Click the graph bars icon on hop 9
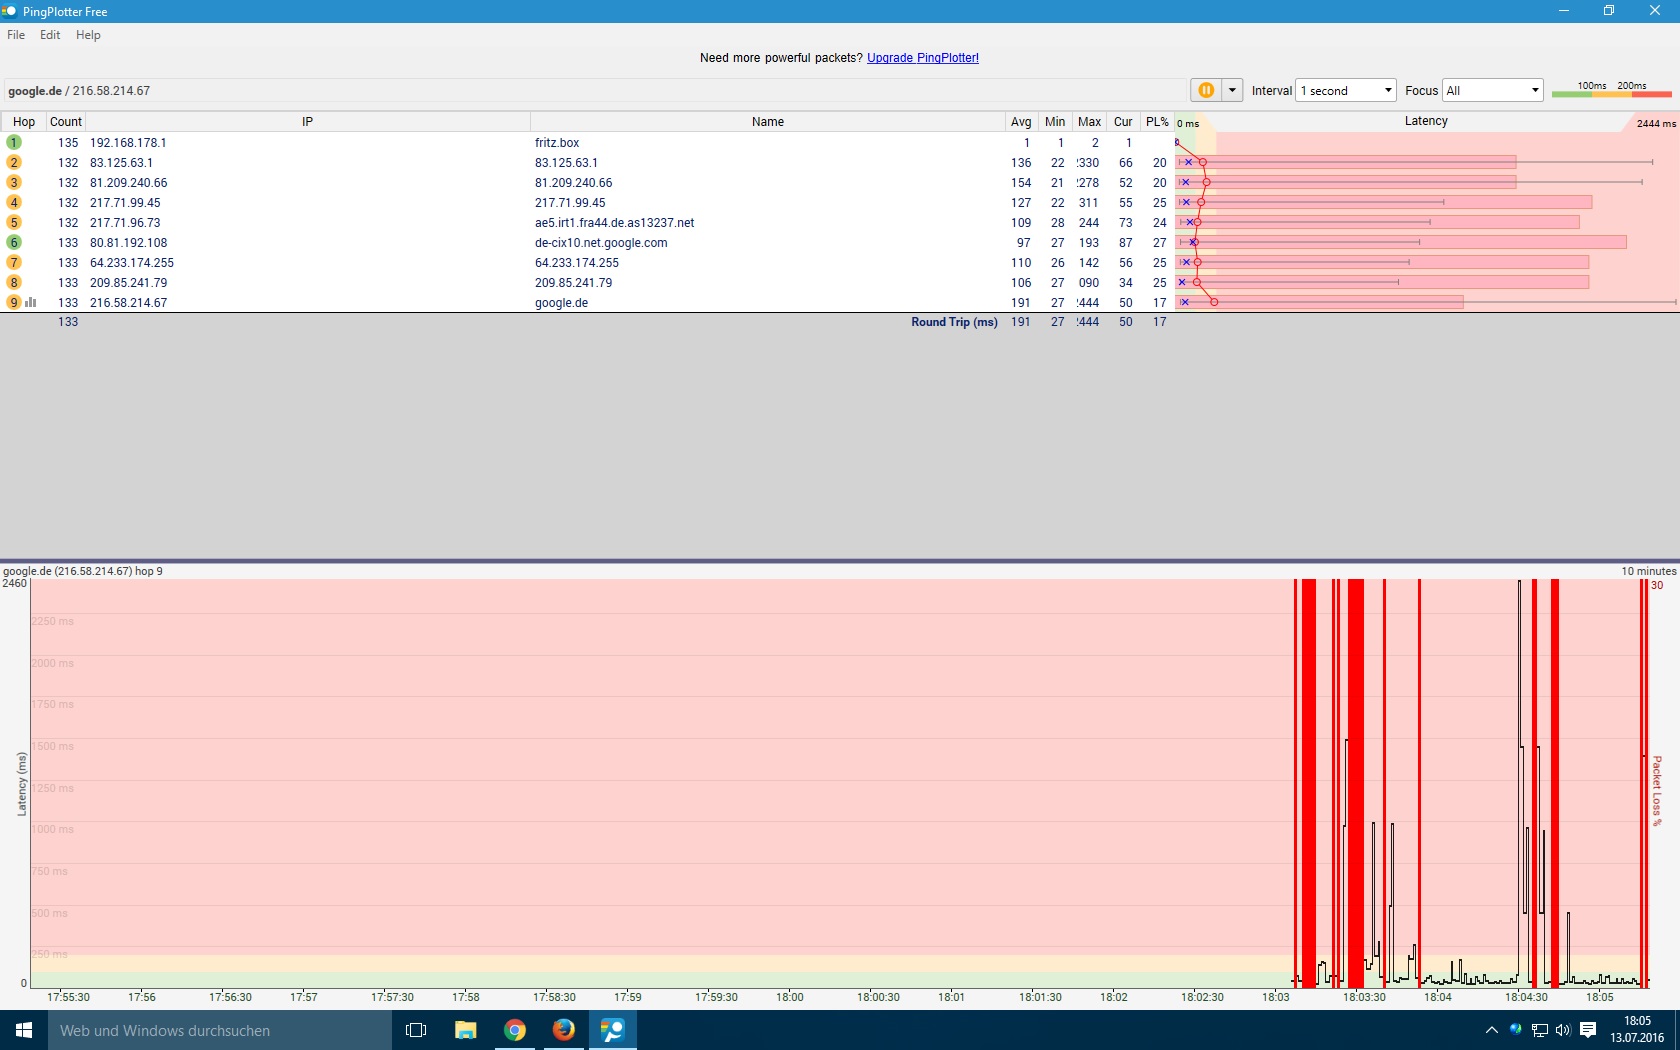The height and width of the screenshot is (1050, 1680). coord(31,302)
